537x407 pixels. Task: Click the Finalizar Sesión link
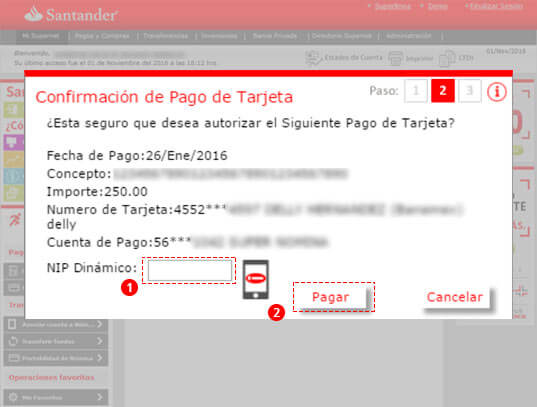coord(496,6)
